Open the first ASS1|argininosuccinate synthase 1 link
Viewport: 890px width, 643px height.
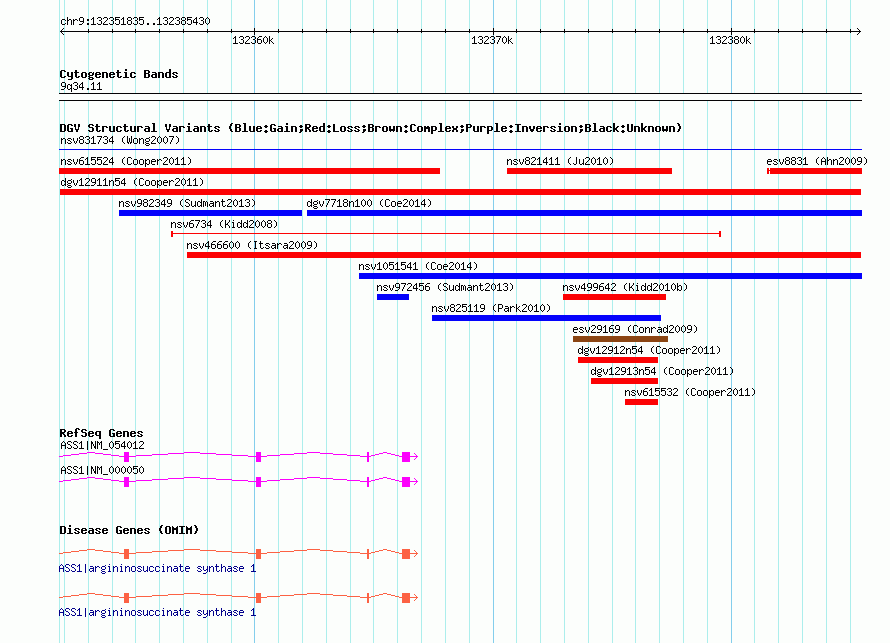(157, 568)
